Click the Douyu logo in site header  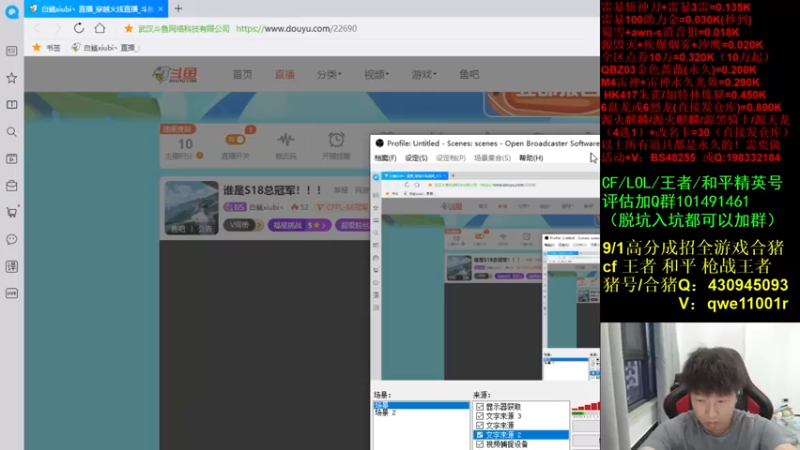[175, 74]
